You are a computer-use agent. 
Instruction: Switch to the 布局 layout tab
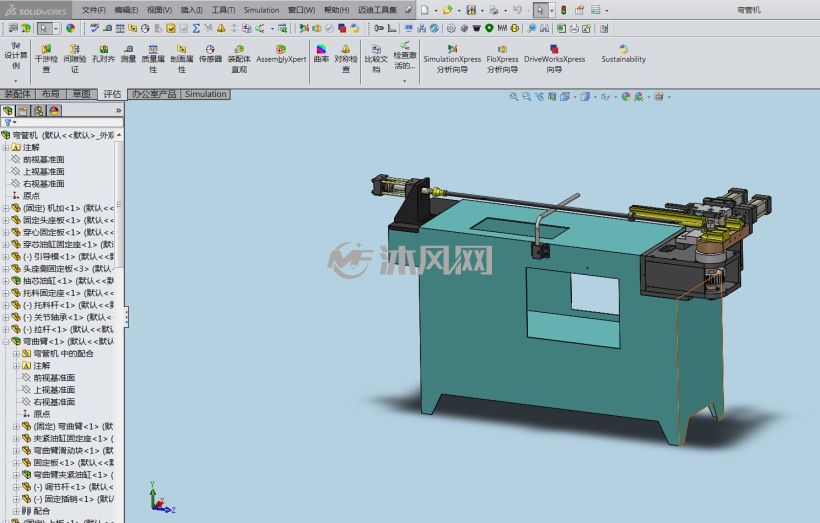pyautogui.click(x=50, y=94)
